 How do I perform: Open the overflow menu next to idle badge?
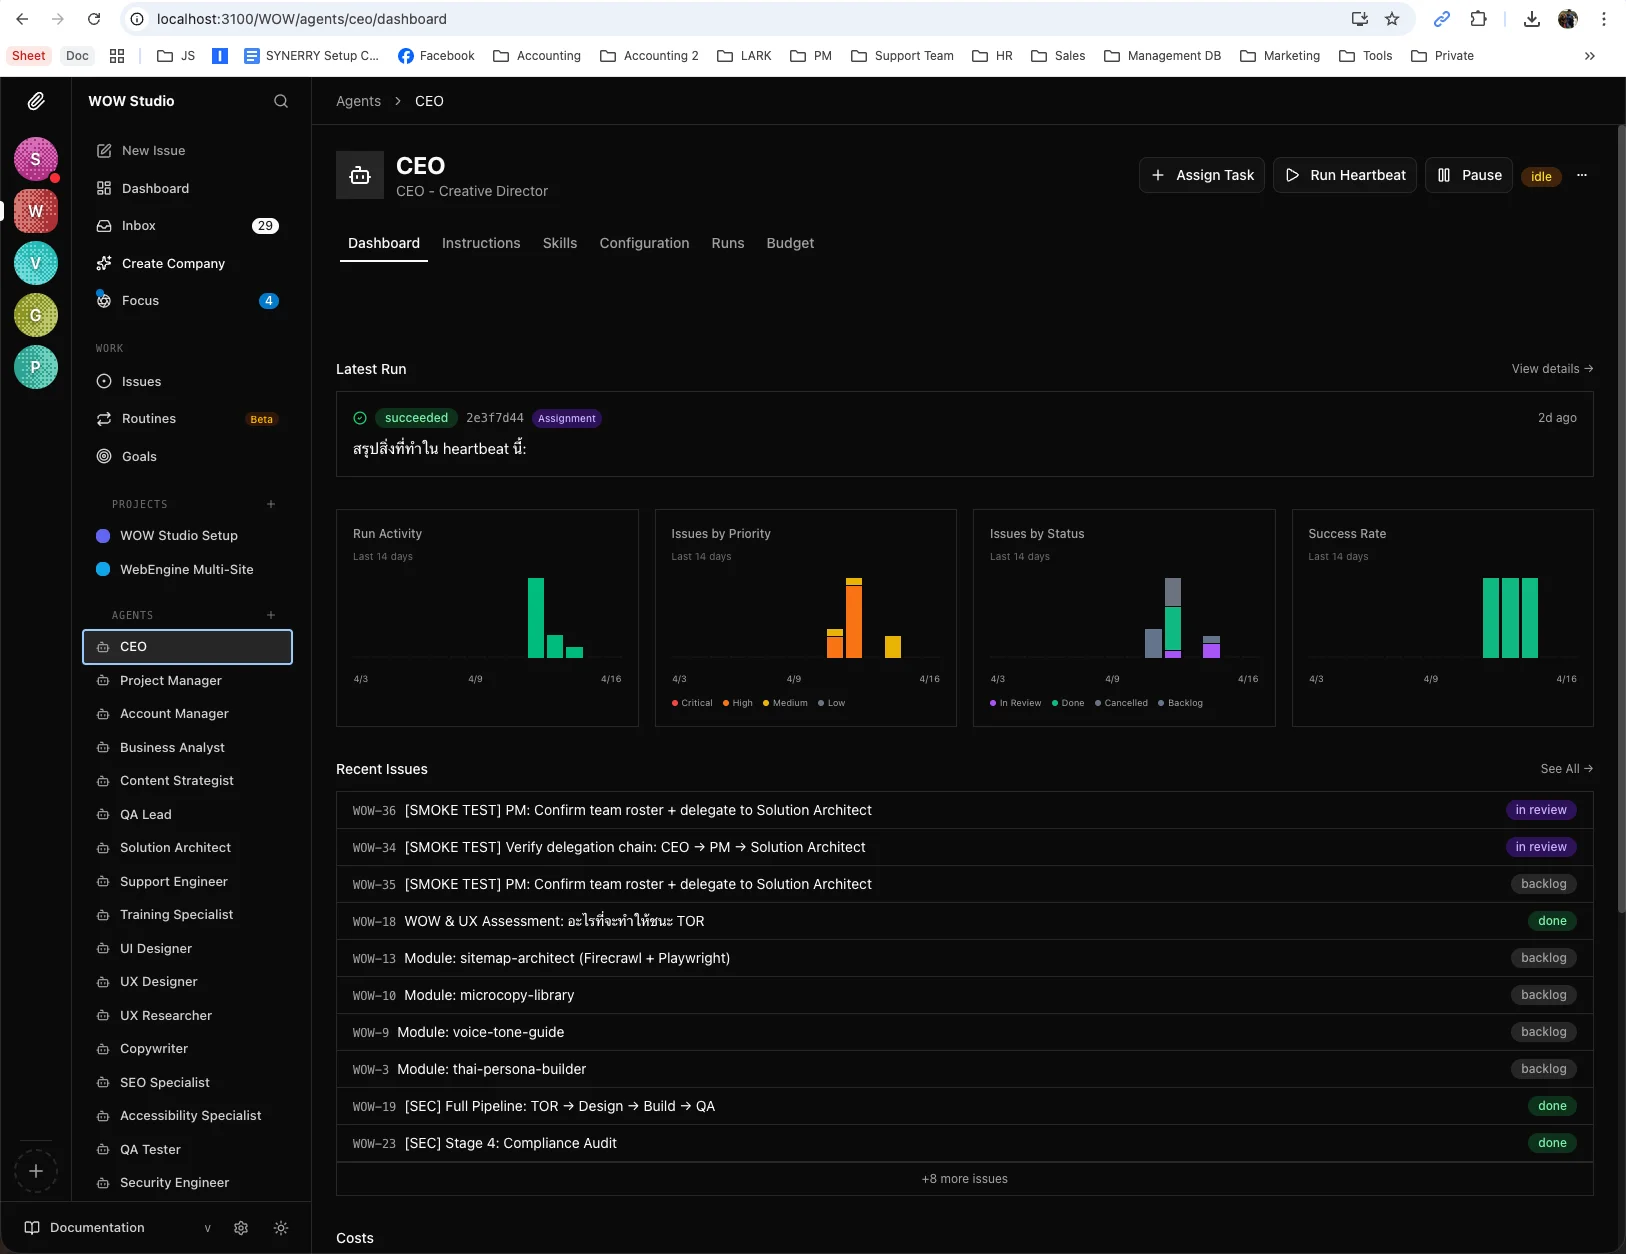1580,175
